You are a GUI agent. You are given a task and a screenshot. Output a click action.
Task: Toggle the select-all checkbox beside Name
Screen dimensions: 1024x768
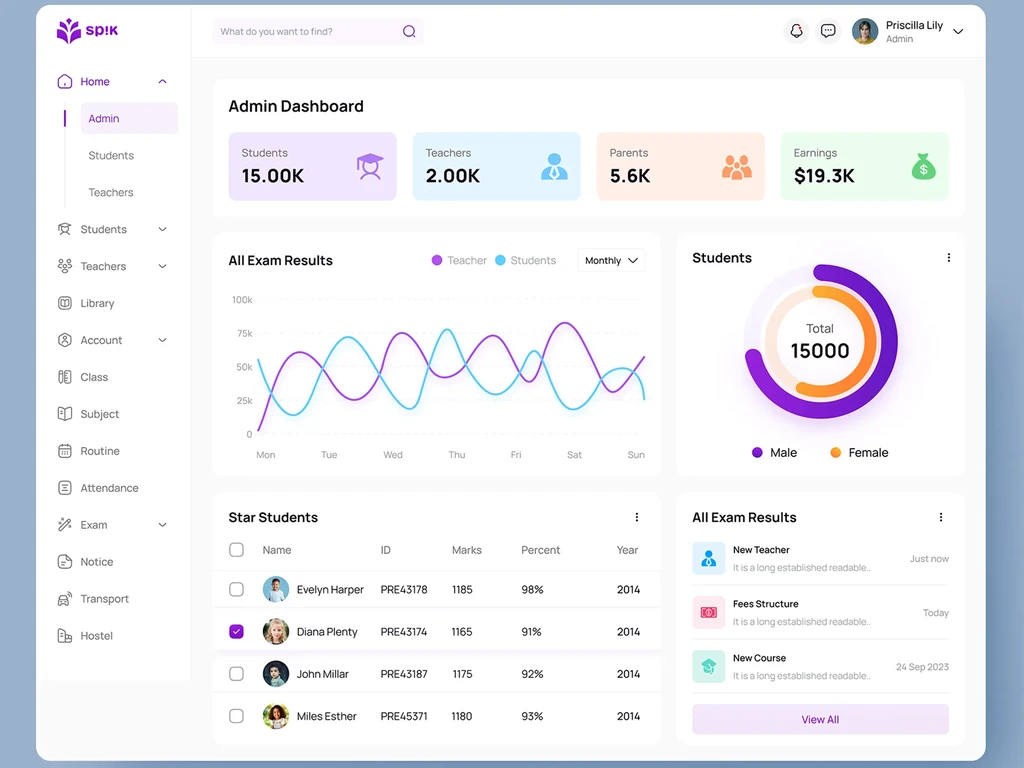point(236,550)
